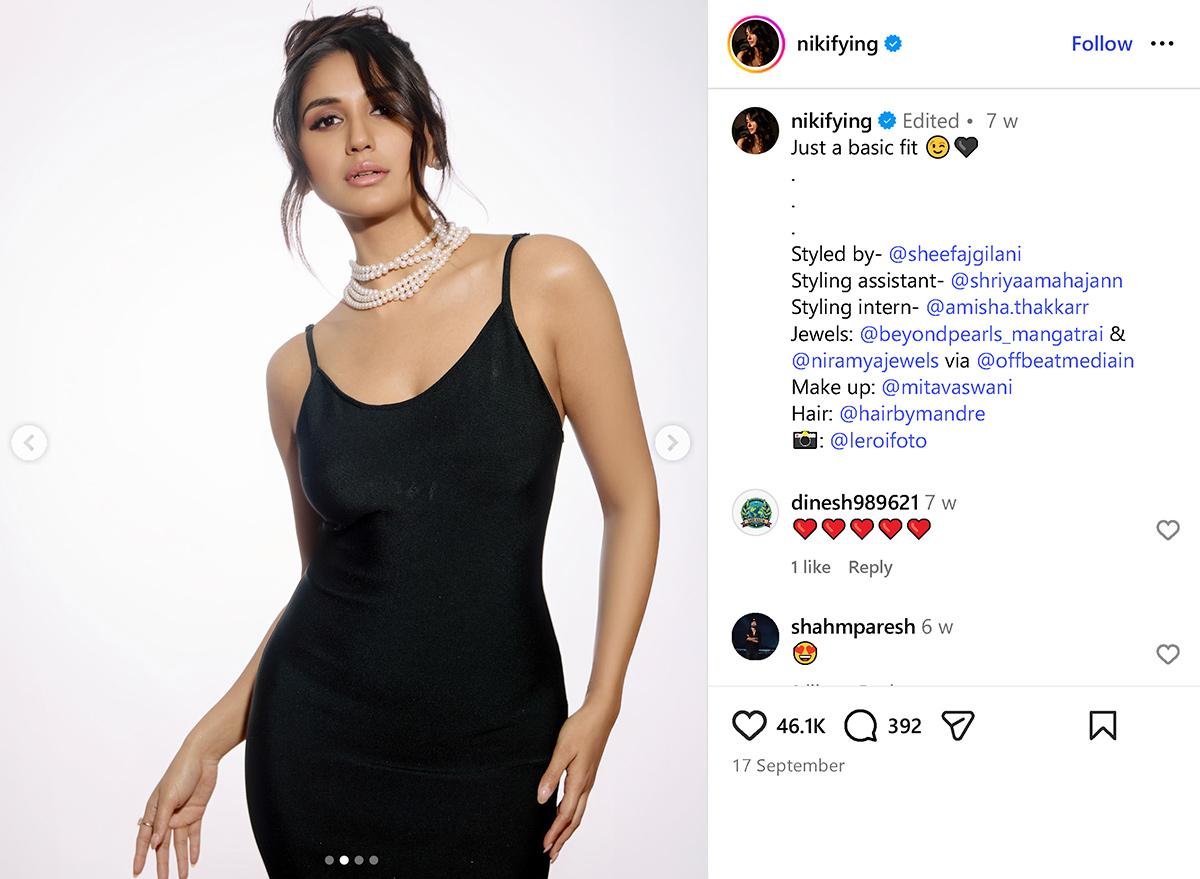The height and width of the screenshot is (879, 1200).
Task: View likes on dinesh989621's comment
Action: point(811,567)
